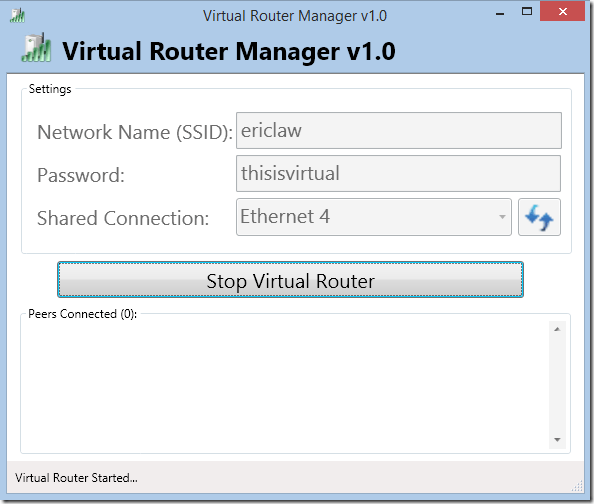Click the refresh connections arrows icon
Viewport: 594px width, 504px height.
click(539, 217)
